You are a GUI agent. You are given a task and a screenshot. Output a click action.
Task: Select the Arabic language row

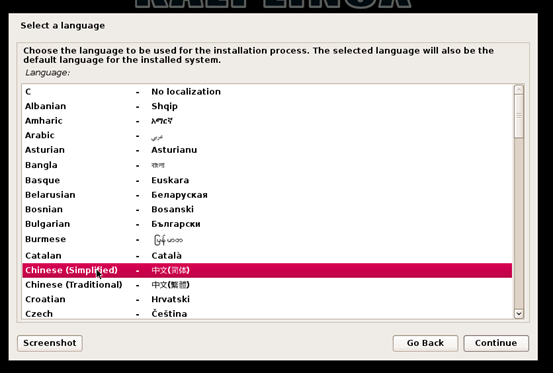coord(267,135)
